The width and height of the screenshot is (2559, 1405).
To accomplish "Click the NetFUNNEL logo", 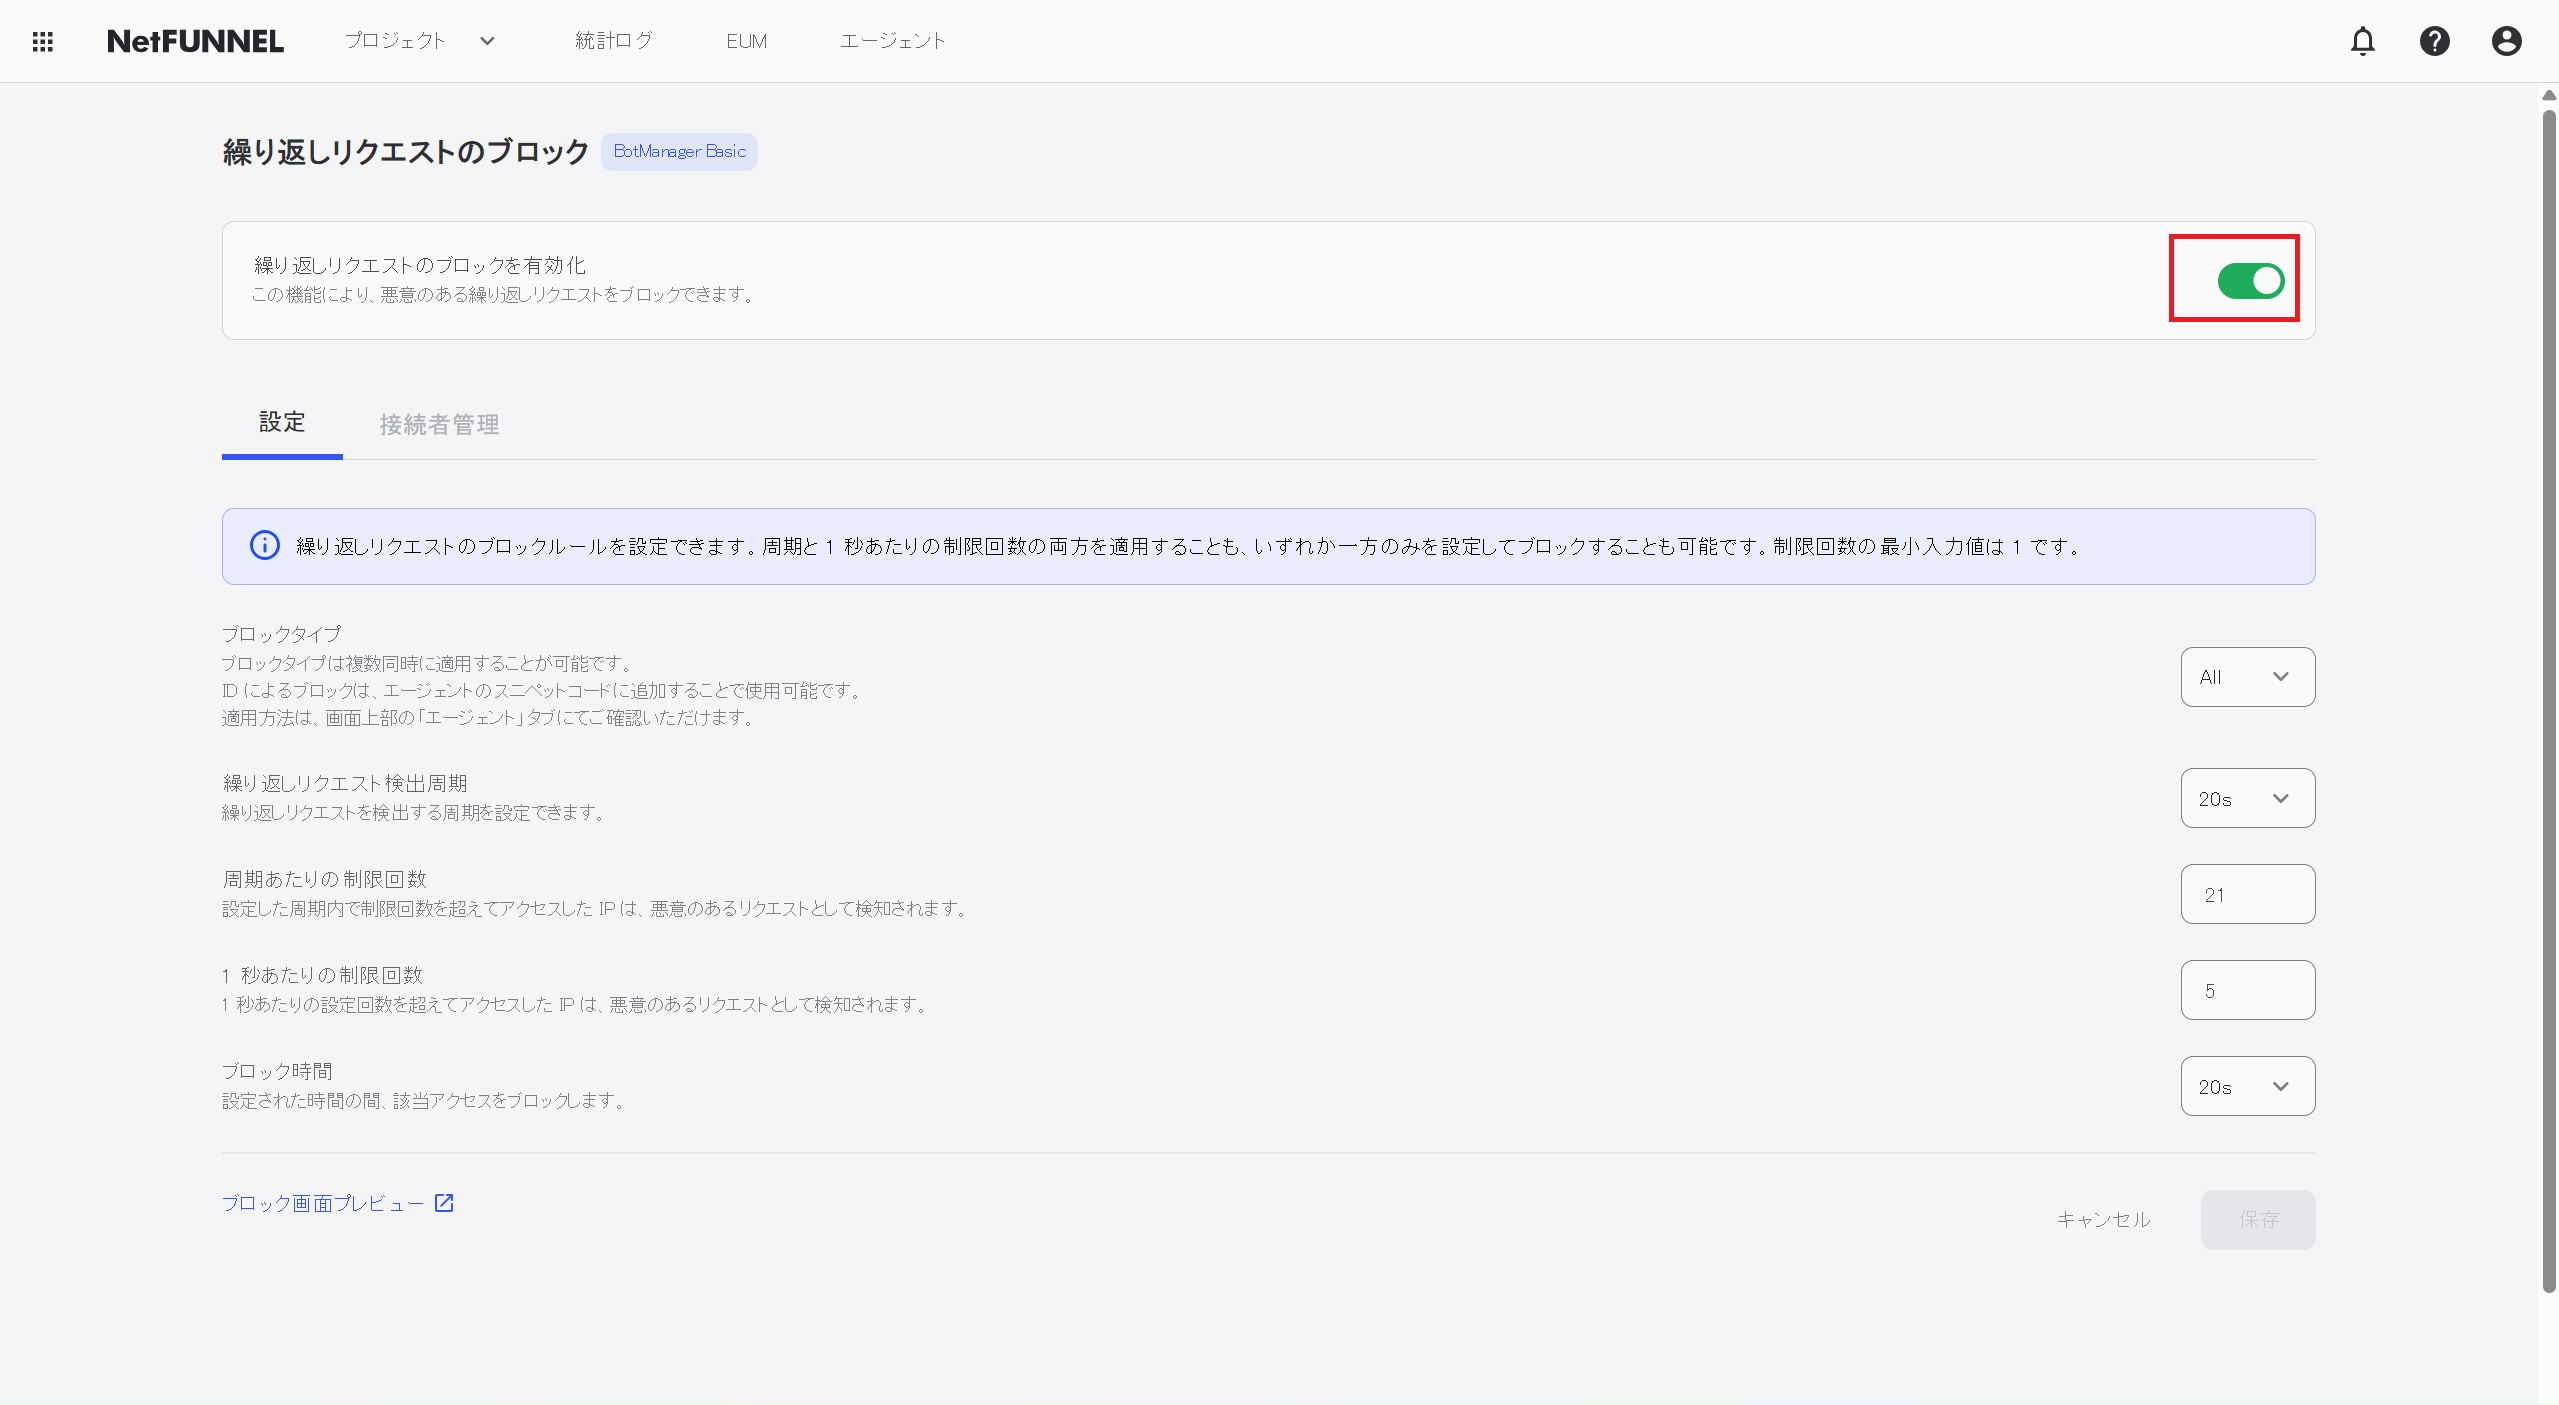I will pos(195,41).
